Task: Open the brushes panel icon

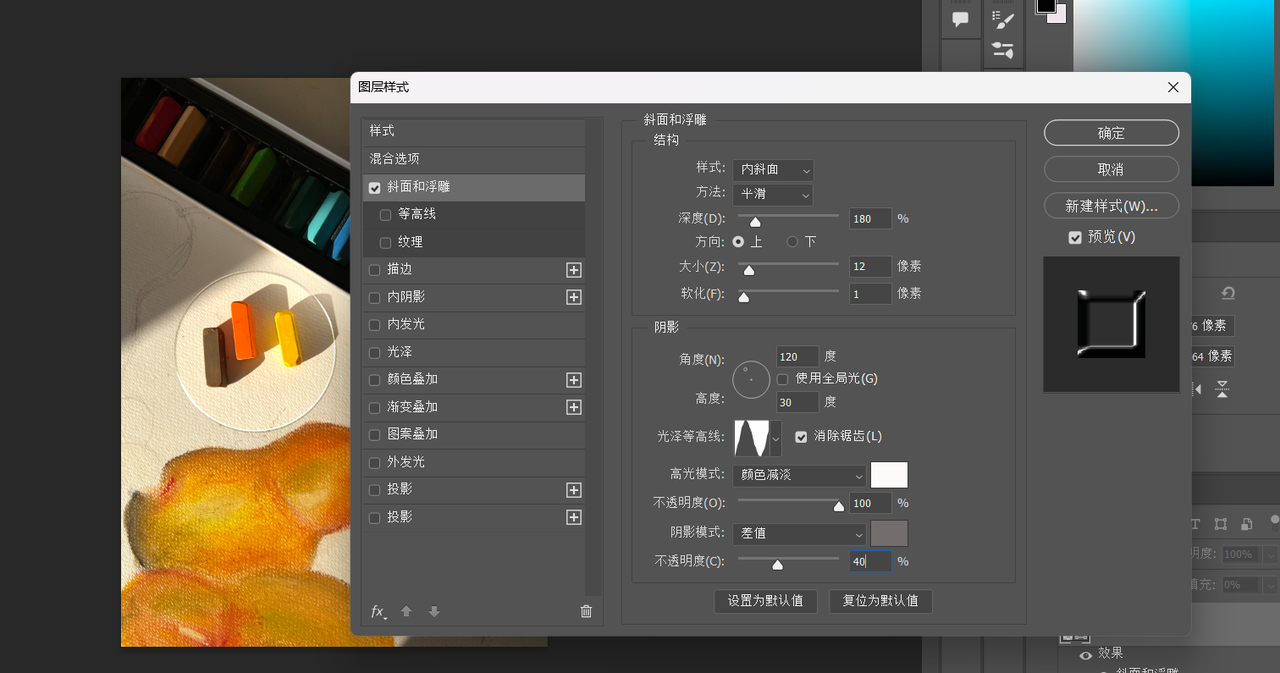Action: click(x=1003, y=50)
